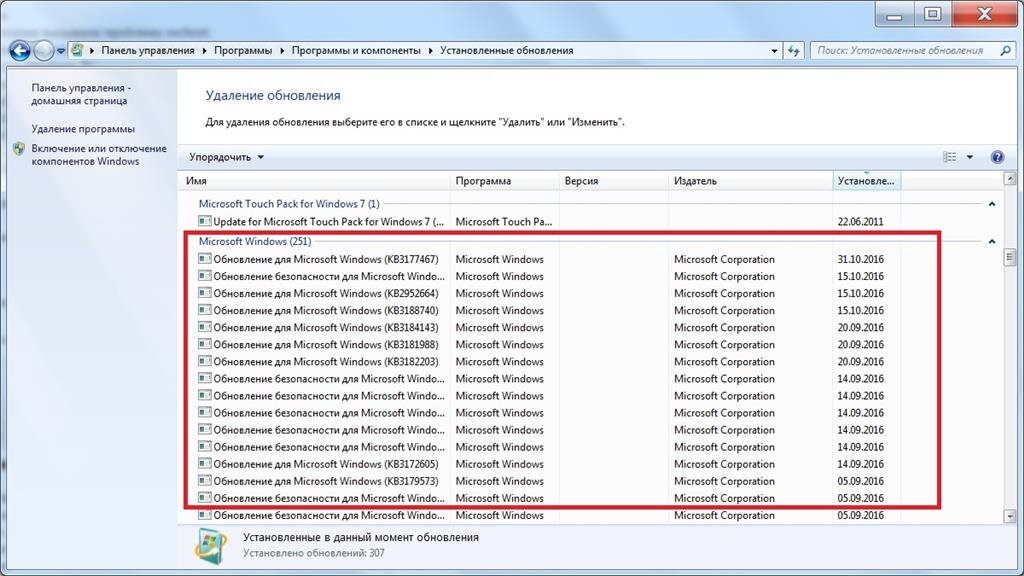Image resolution: width=1024 pixels, height=576 pixels.
Task: Click icon of KB2952664 update row
Action: [204, 293]
